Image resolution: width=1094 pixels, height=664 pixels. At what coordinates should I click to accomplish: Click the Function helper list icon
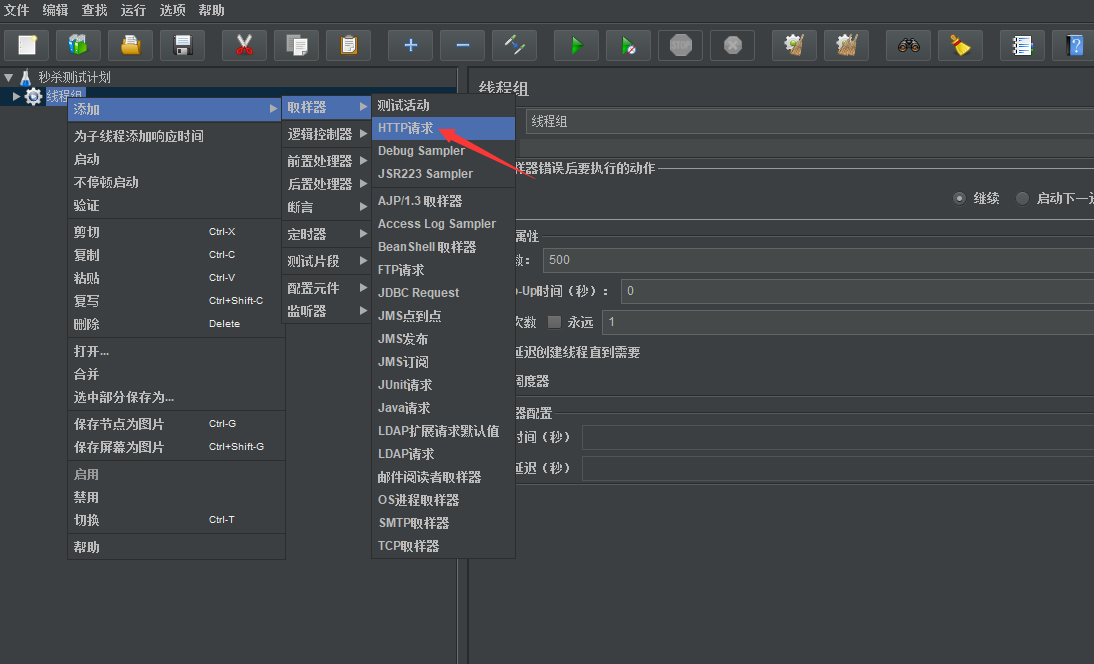1022,45
